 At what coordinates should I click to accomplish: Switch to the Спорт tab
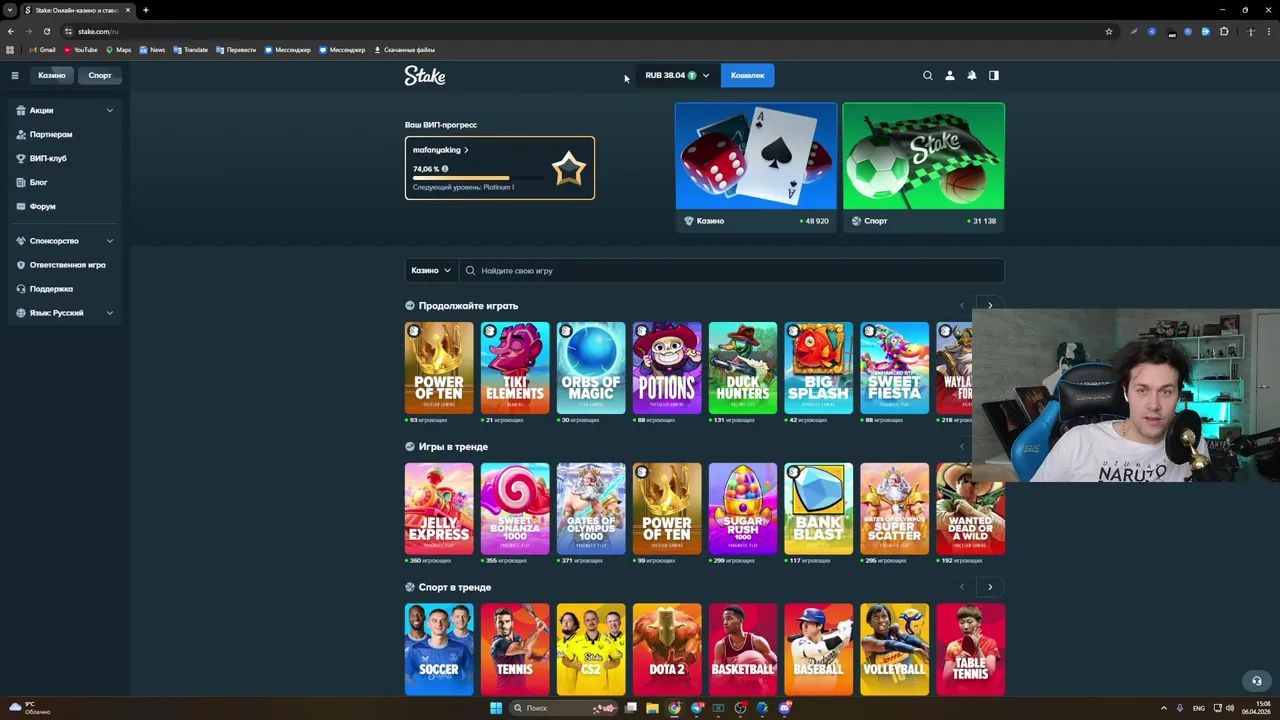100,75
